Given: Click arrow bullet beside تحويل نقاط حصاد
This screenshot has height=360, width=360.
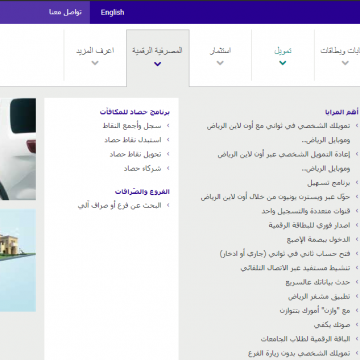Looking at the screenshot, I should 168,154.
